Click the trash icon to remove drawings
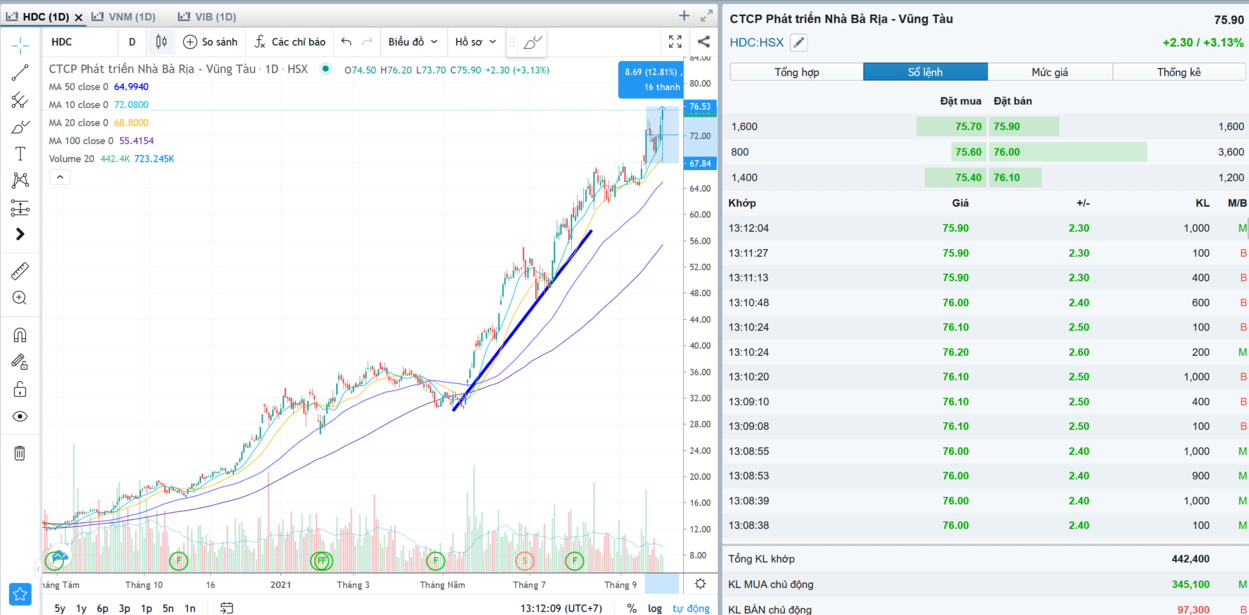 click(20, 453)
